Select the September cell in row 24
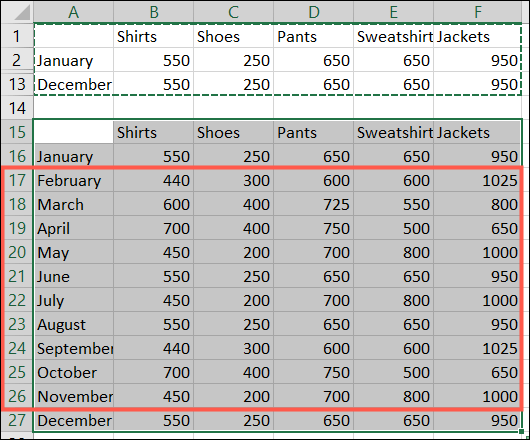Viewport: 530px width, 440px height. (x=74, y=348)
